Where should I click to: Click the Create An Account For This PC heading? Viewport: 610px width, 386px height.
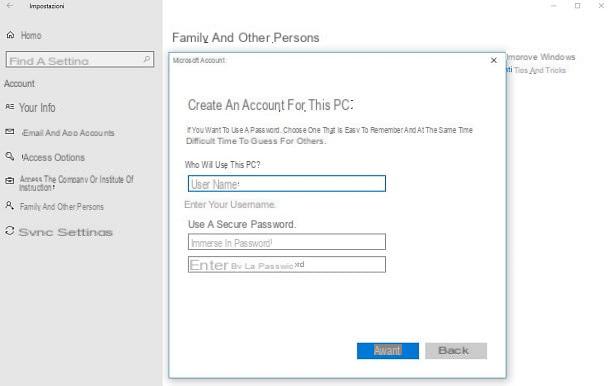[x=270, y=105]
